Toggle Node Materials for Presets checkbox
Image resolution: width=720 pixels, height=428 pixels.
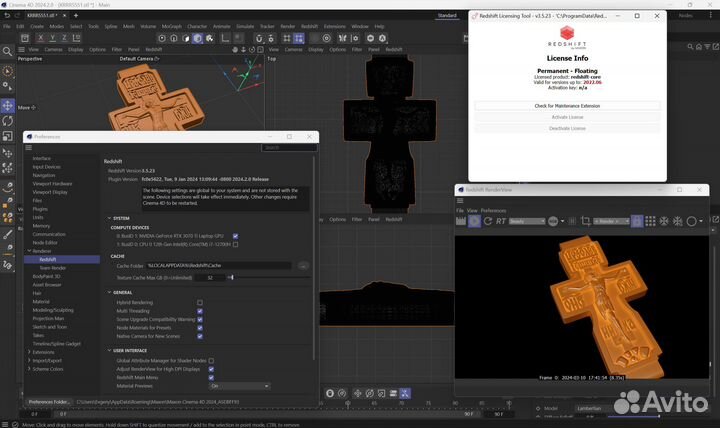click(200, 328)
